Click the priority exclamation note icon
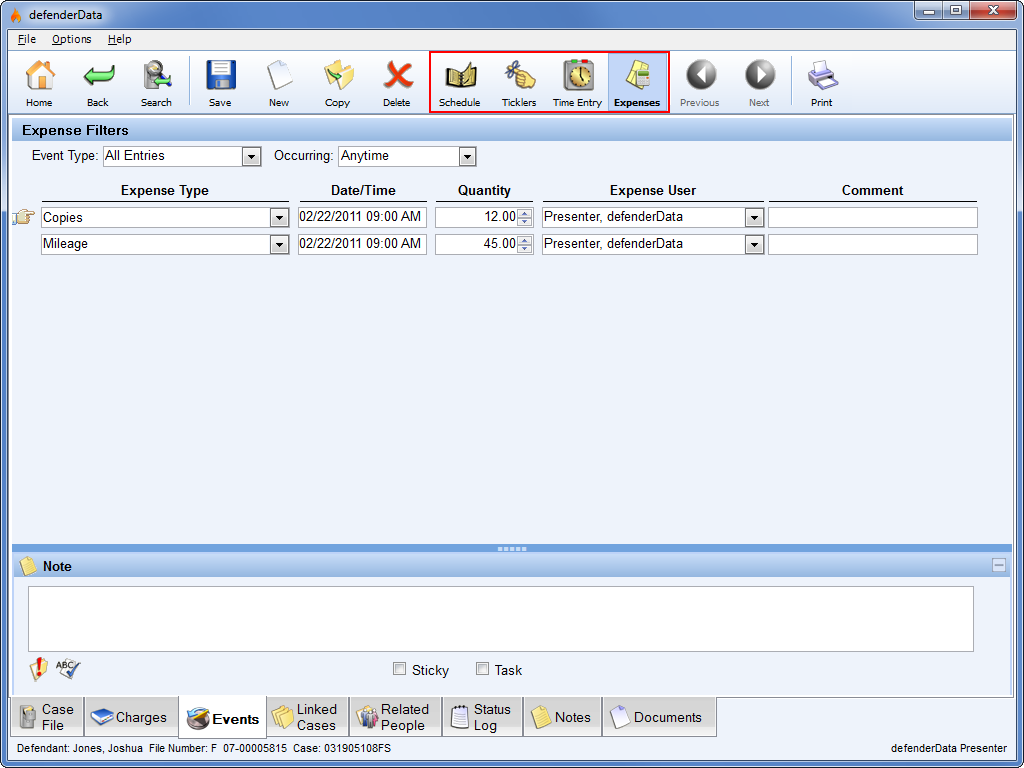Screen dimensions: 1024x768 coord(39,669)
